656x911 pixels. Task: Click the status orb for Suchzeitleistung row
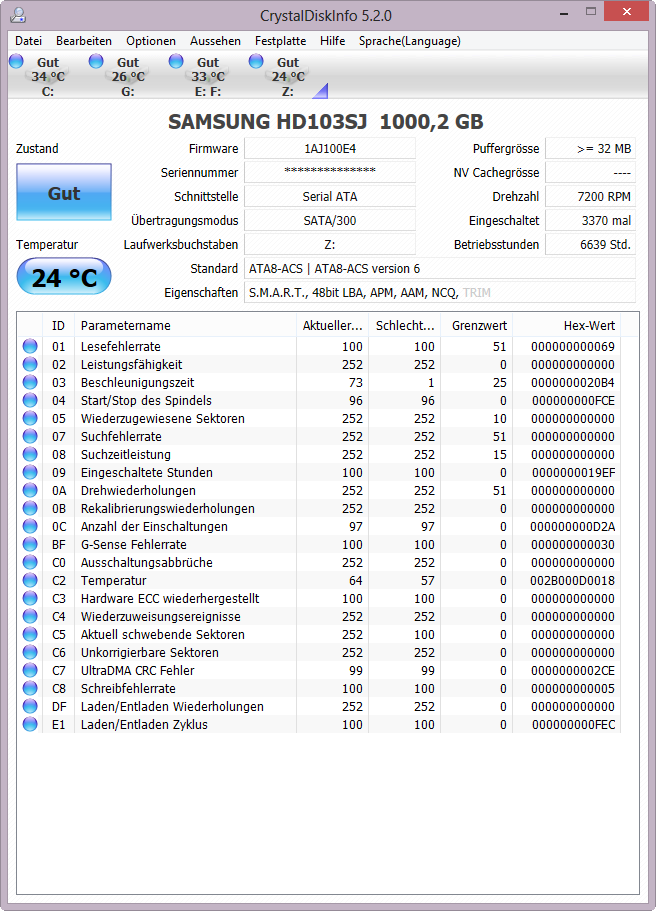[x=30, y=454]
